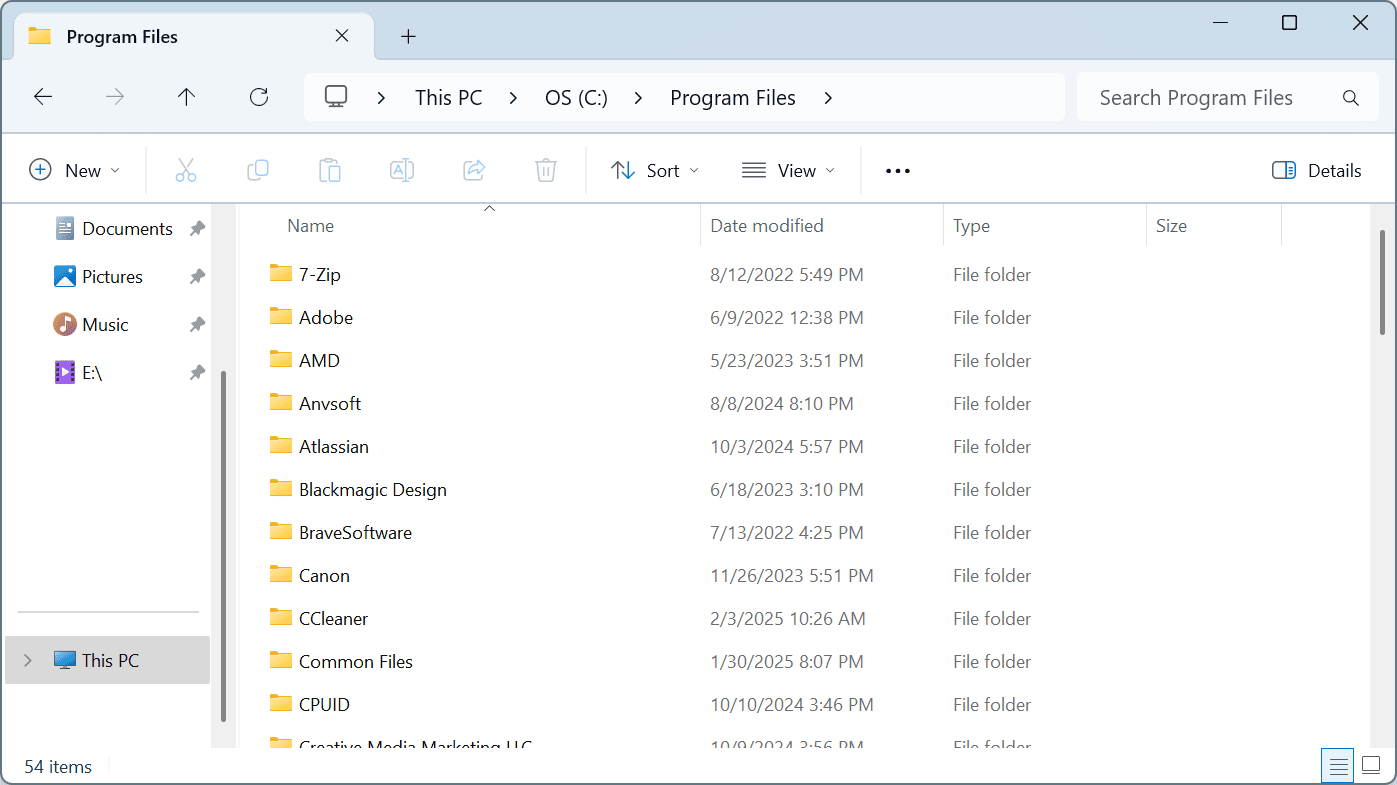Image resolution: width=1397 pixels, height=785 pixels.
Task: Click OS (C:) in the address bar
Action: coord(576,98)
